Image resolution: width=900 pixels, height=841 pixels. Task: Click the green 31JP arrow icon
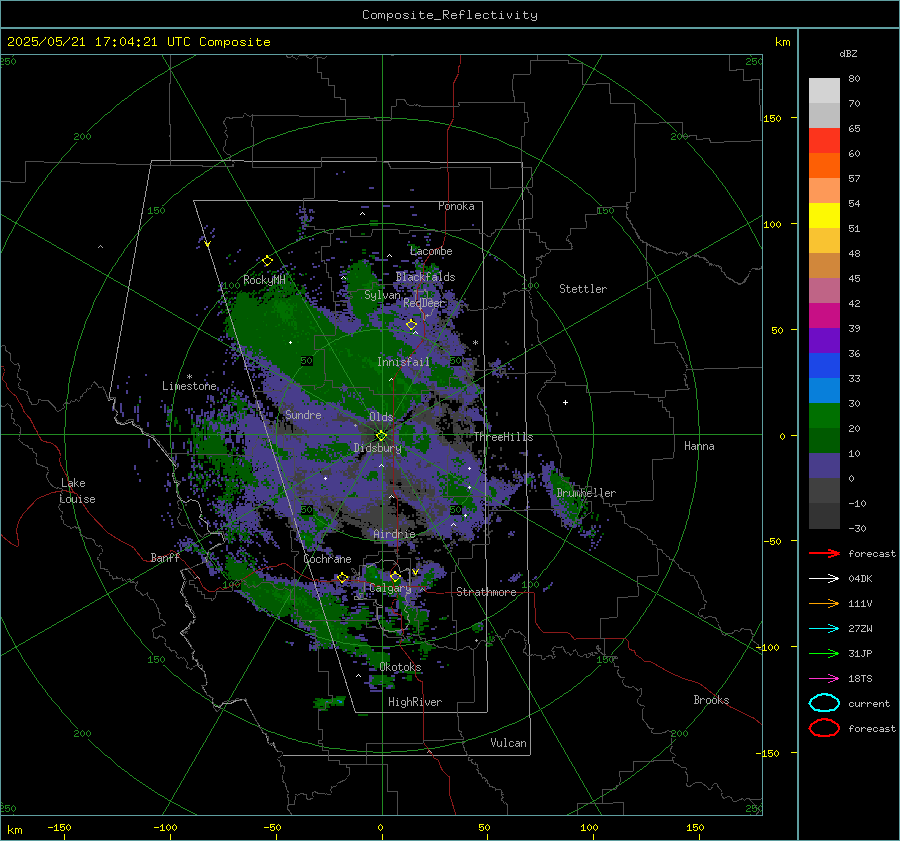click(x=824, y=653)
